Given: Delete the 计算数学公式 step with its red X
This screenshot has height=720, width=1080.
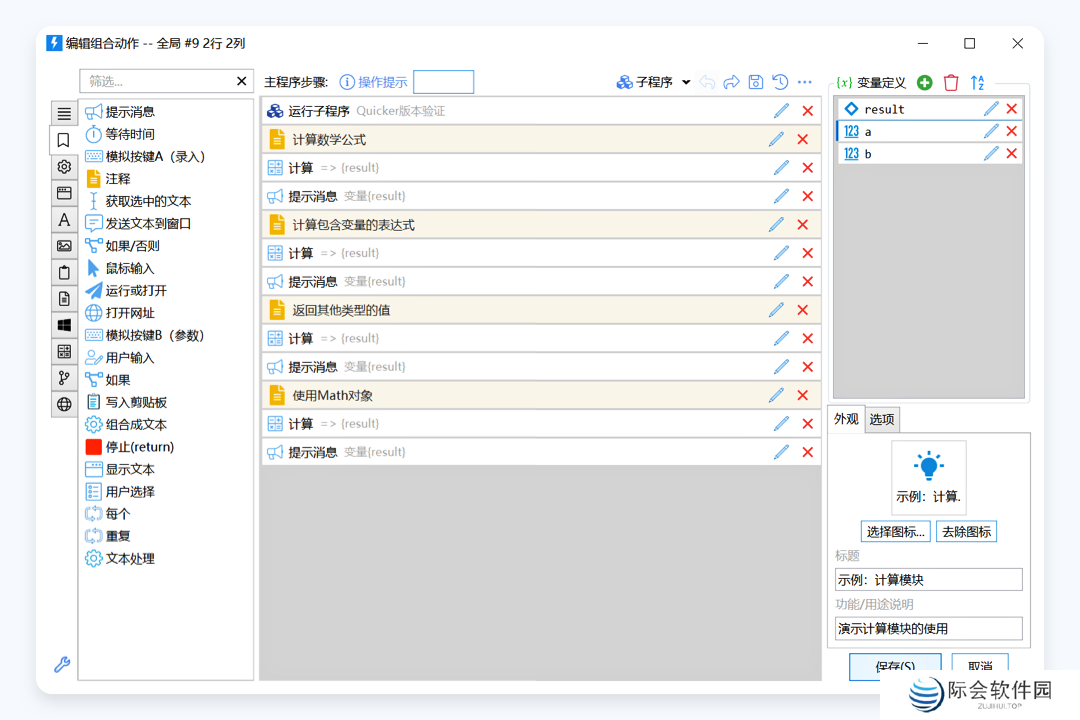Looking at the screenshot, I should (807, 138).
